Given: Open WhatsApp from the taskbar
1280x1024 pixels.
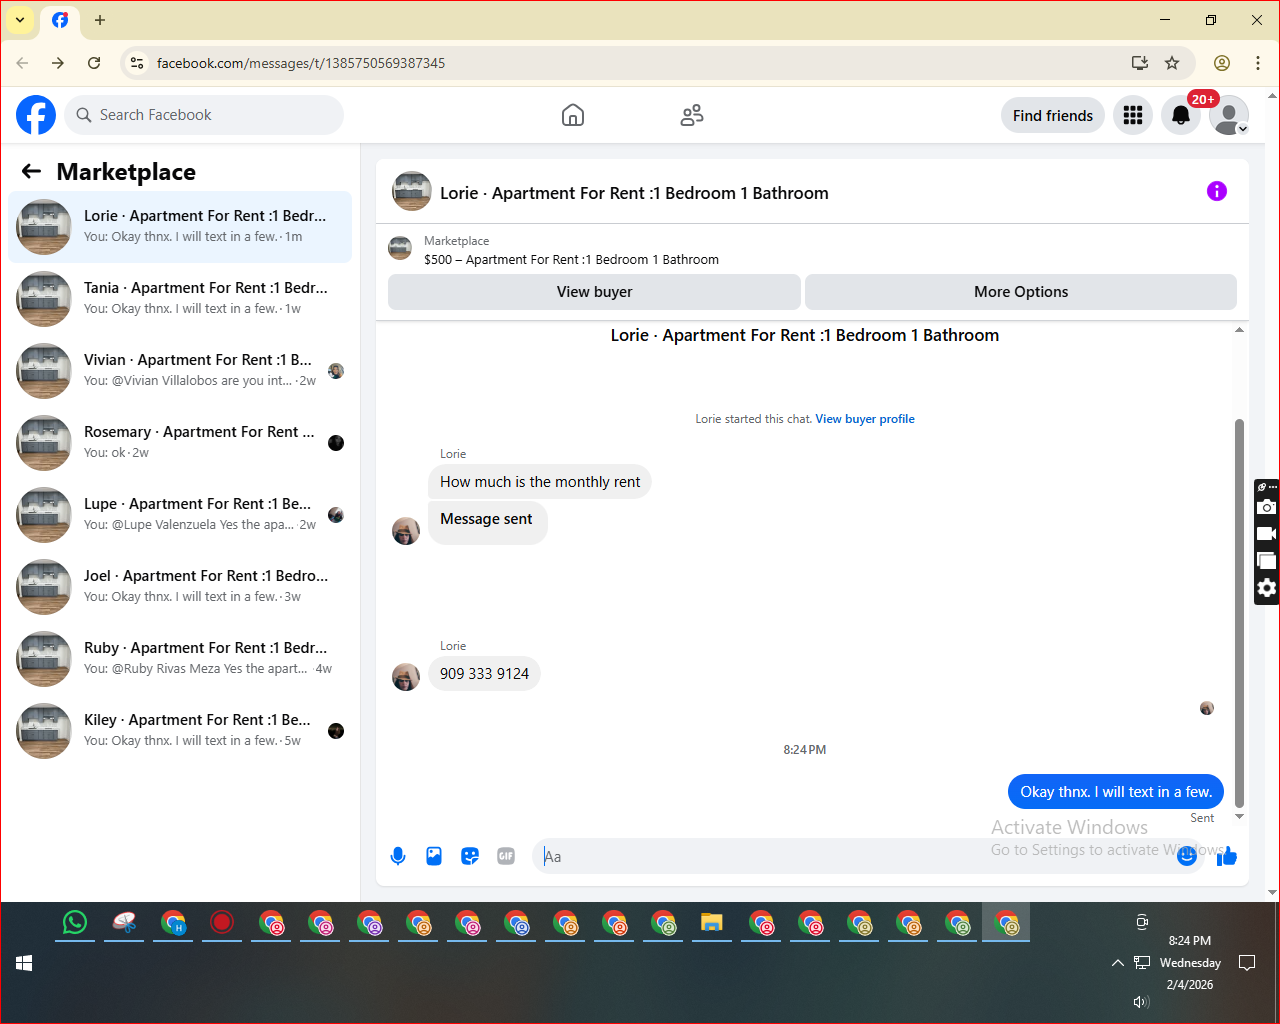Looking at the screenshot, I should (75, 923).
